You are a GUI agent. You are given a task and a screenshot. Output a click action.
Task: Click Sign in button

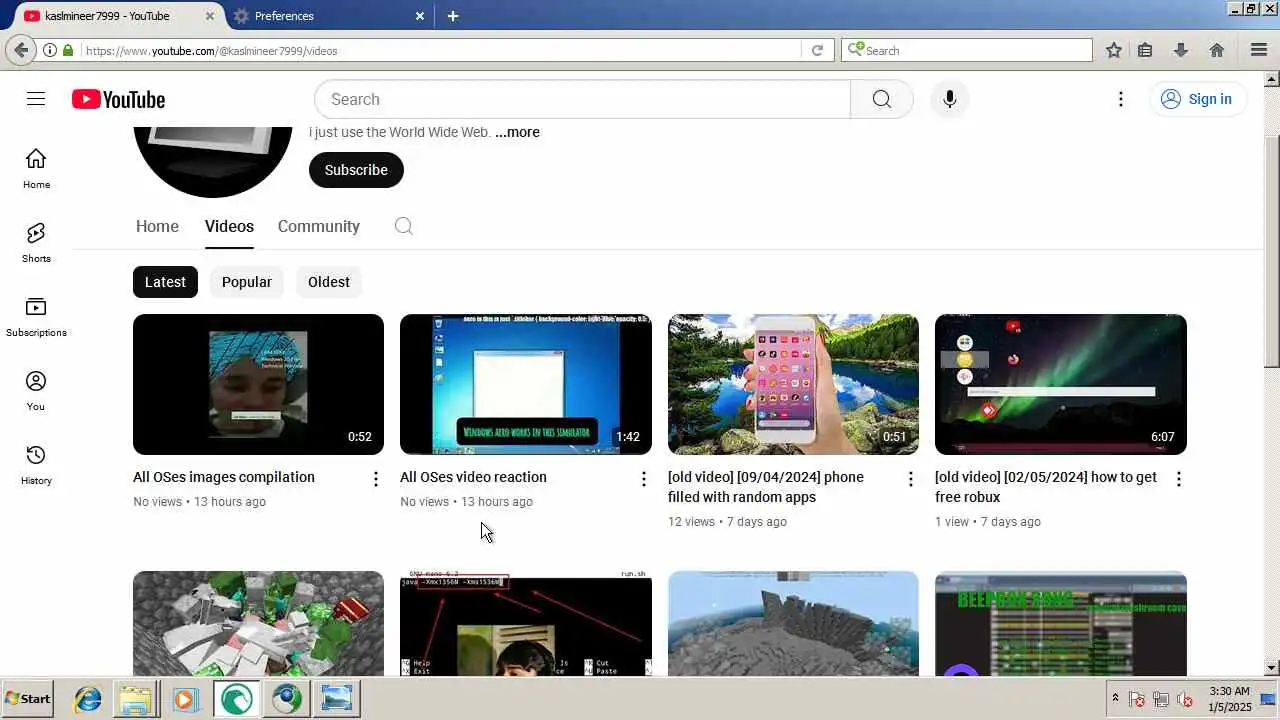click(x=1197, y=99)
